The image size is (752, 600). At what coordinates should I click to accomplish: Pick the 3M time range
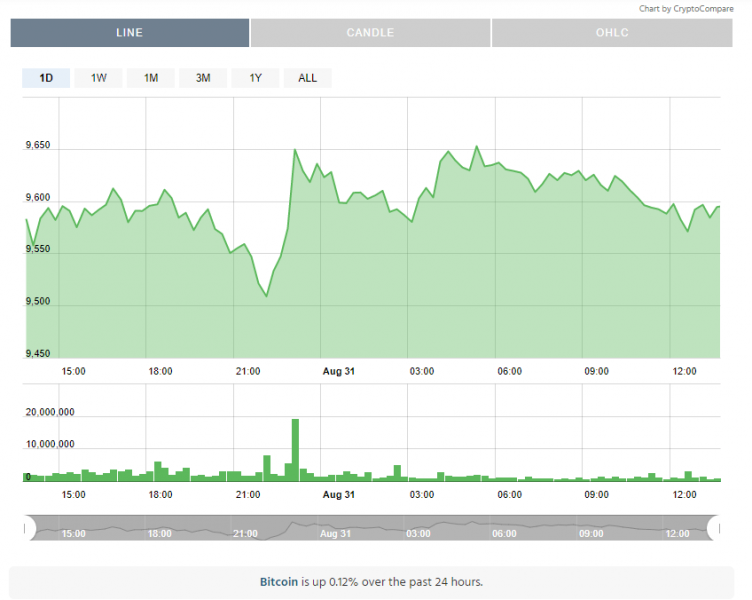coord(203,78)
